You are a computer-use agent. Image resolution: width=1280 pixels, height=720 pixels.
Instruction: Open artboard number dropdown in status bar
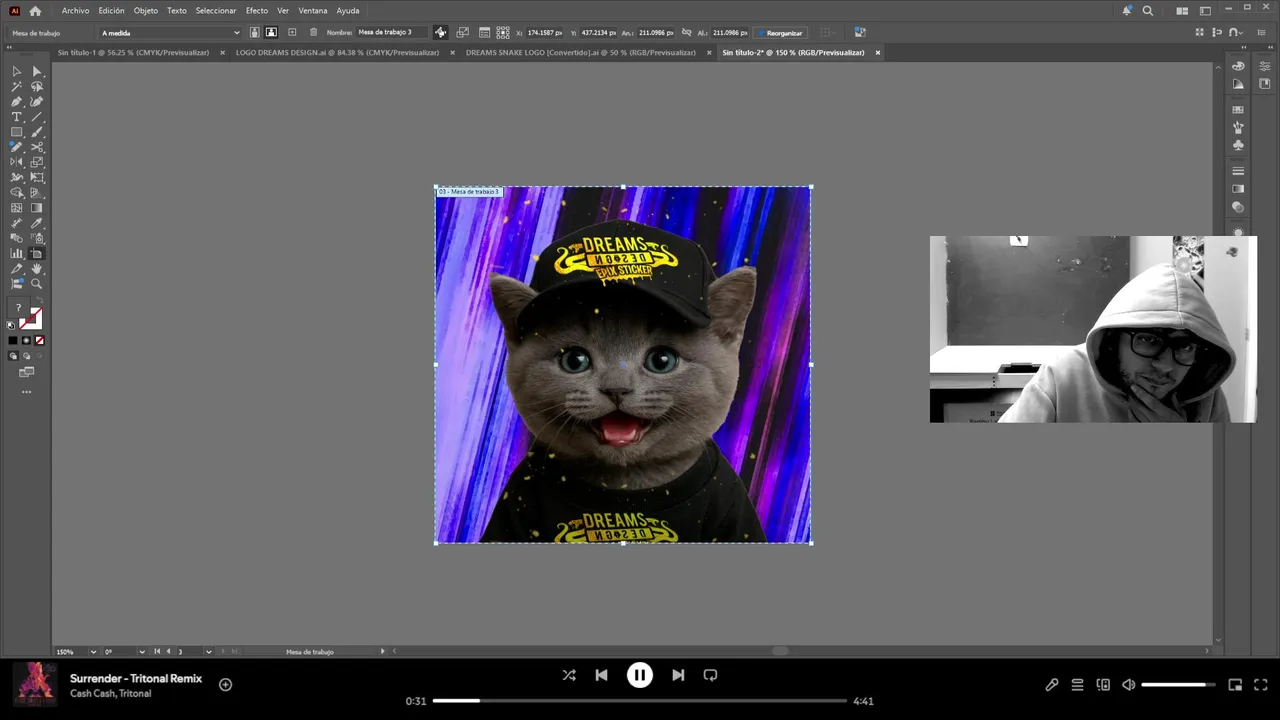[x=209, y=652]
